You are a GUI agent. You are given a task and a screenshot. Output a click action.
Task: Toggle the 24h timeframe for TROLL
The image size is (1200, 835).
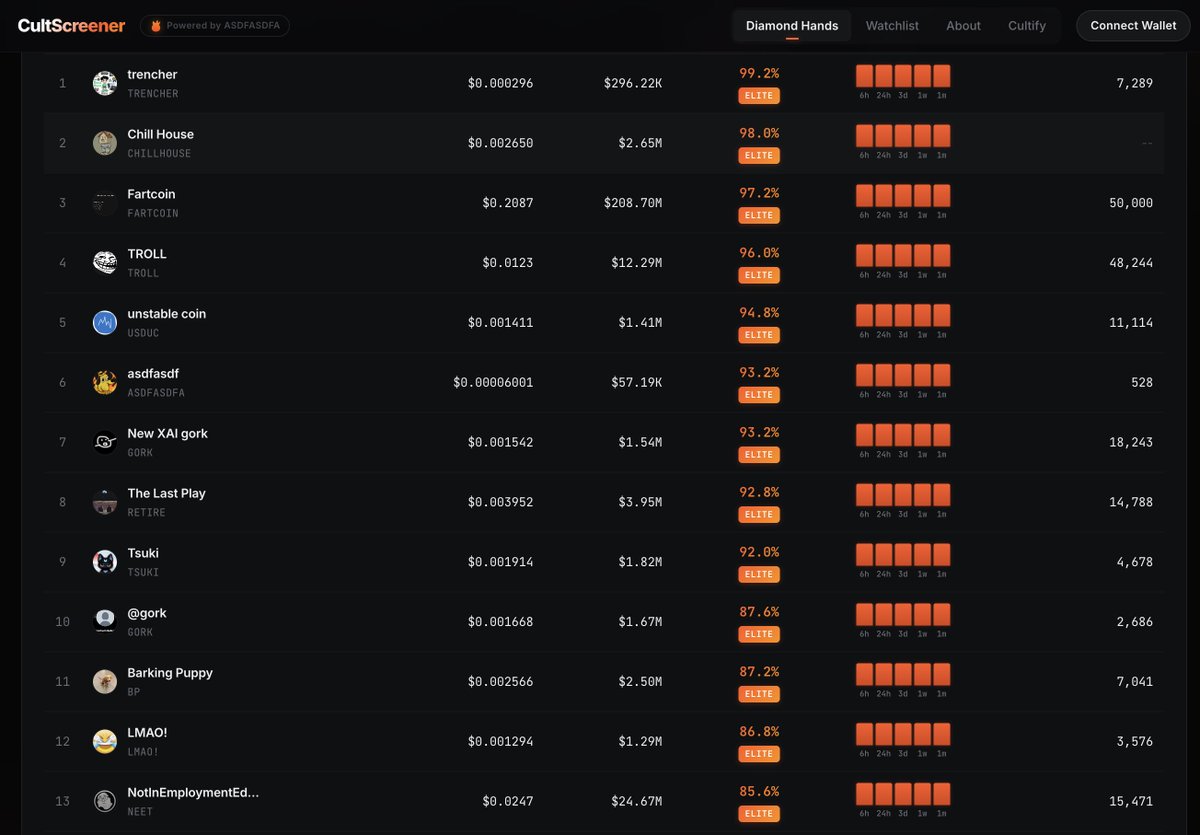(883, 253)
